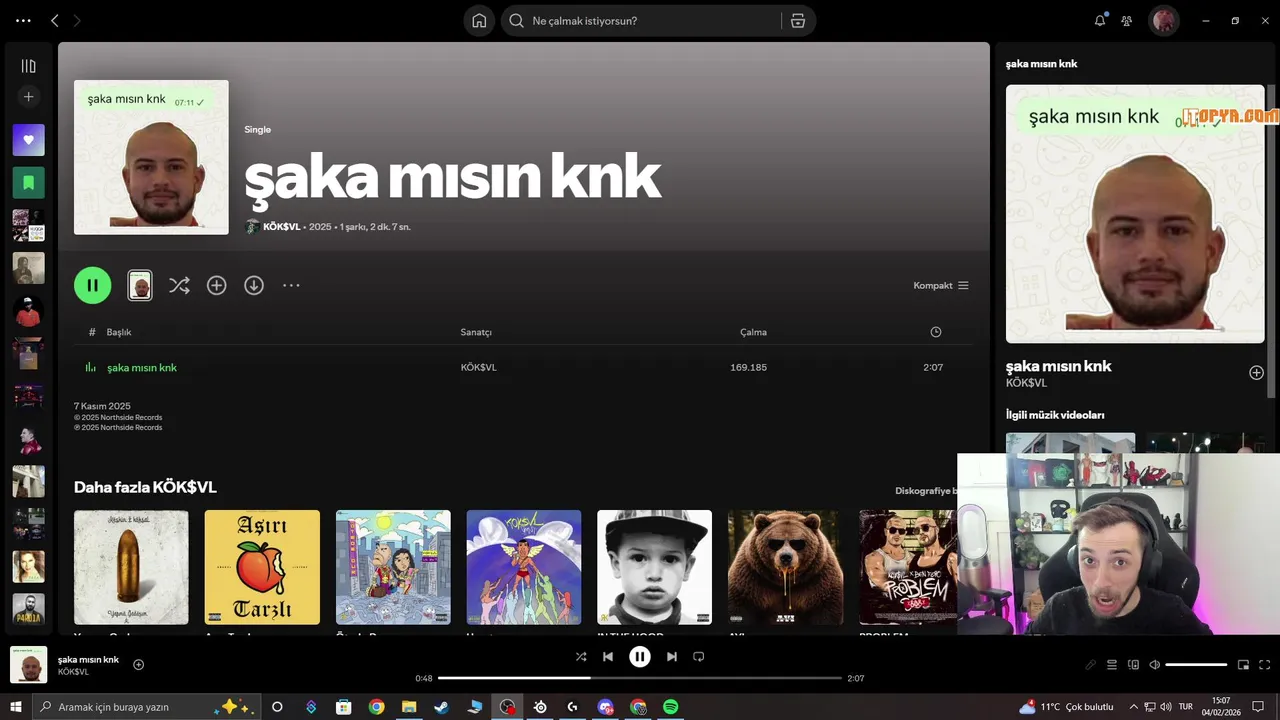
Task: Seek on the playback progress bar
Action: click(x=640, y=678)
